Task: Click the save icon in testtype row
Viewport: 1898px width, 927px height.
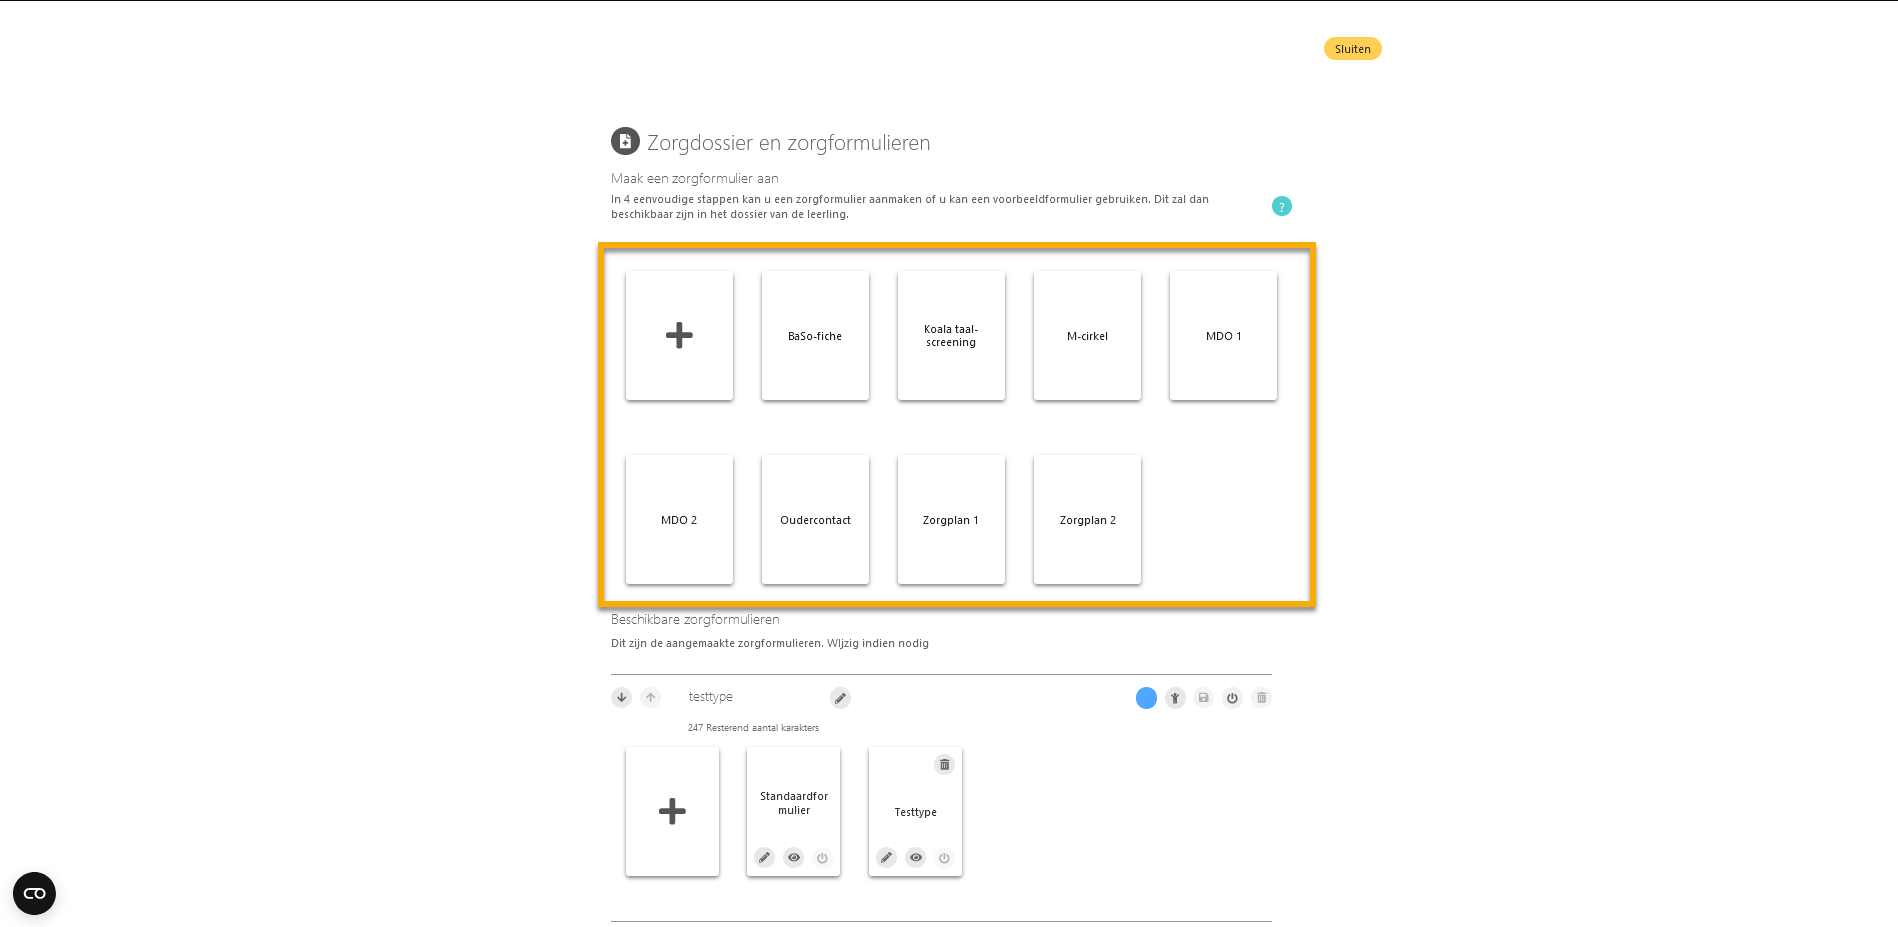Action: click(1204, 698)
